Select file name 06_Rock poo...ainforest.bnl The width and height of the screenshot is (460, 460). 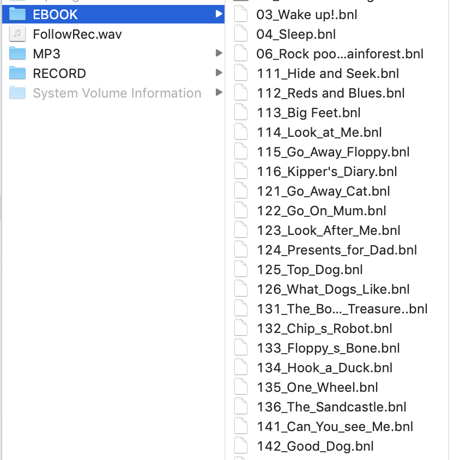340,54
